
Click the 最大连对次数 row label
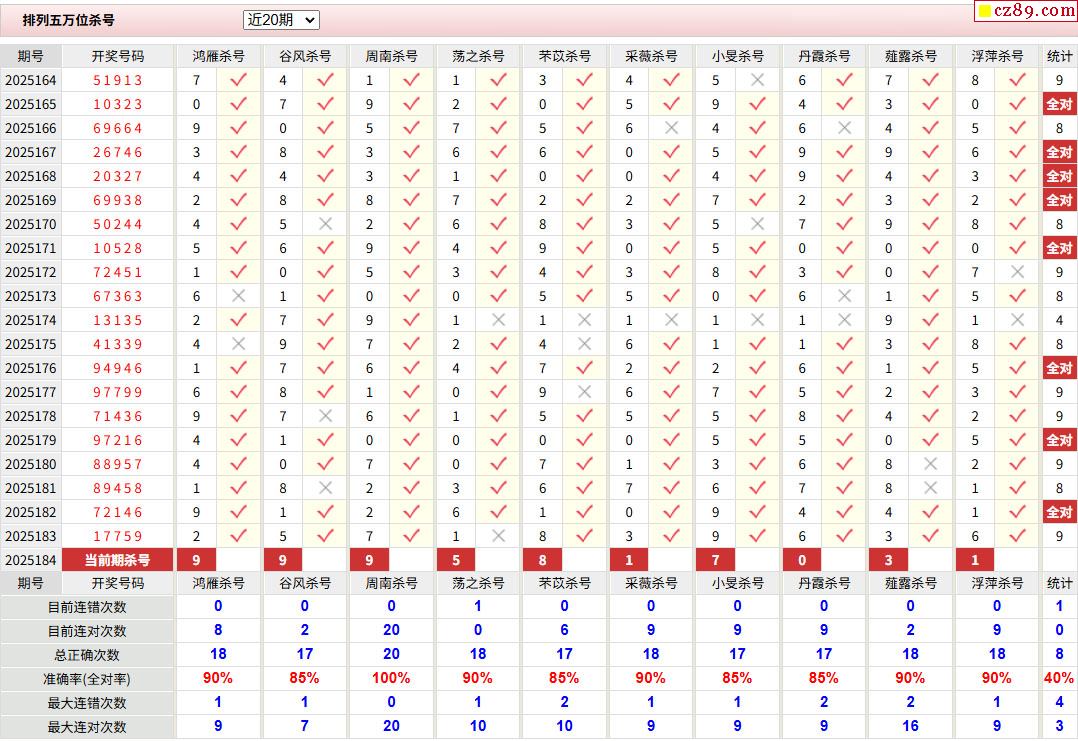pyautogui.click(x=87, y=727)
